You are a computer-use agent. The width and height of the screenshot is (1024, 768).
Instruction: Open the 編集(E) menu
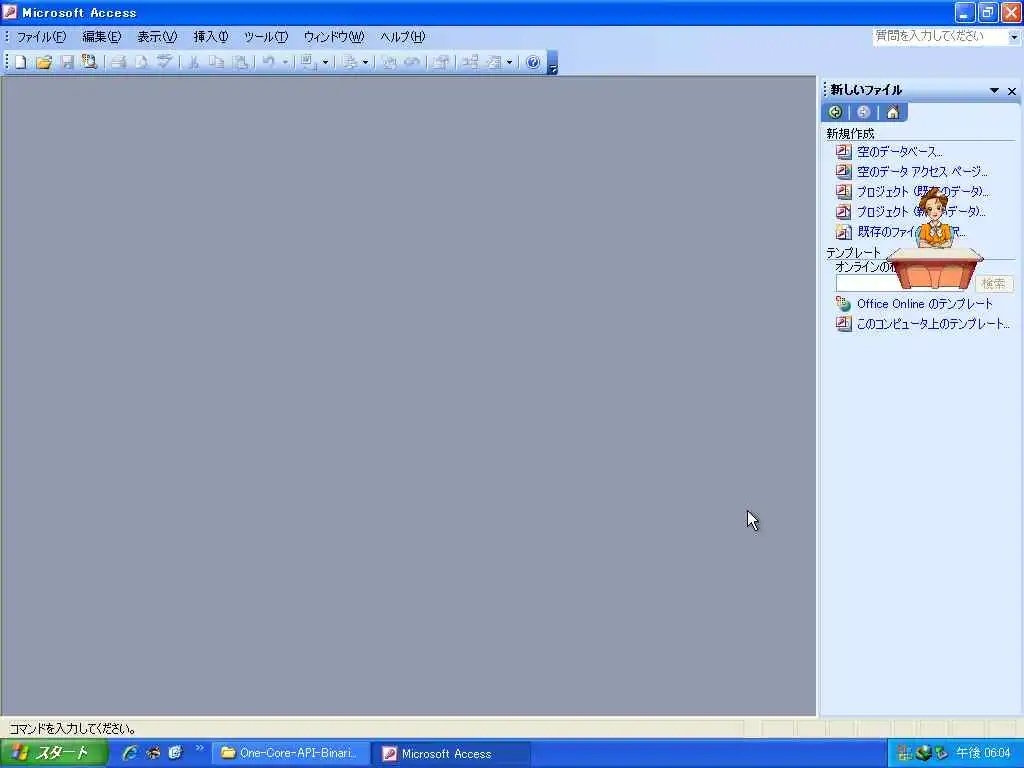[101, 37]
